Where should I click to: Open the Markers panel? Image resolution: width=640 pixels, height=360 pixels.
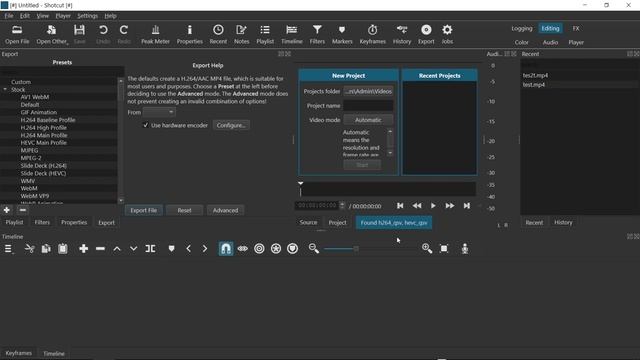coord(342,34)
